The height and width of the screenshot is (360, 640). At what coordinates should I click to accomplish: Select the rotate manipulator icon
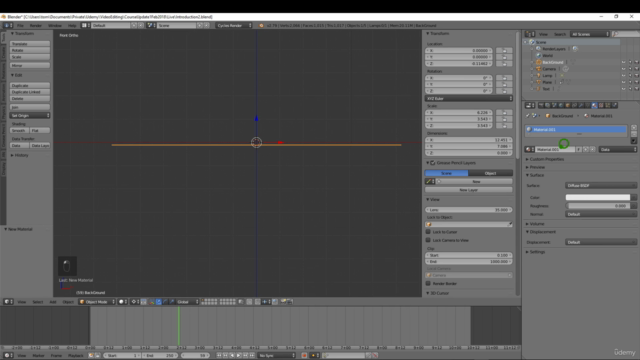[x=165, y=302]
